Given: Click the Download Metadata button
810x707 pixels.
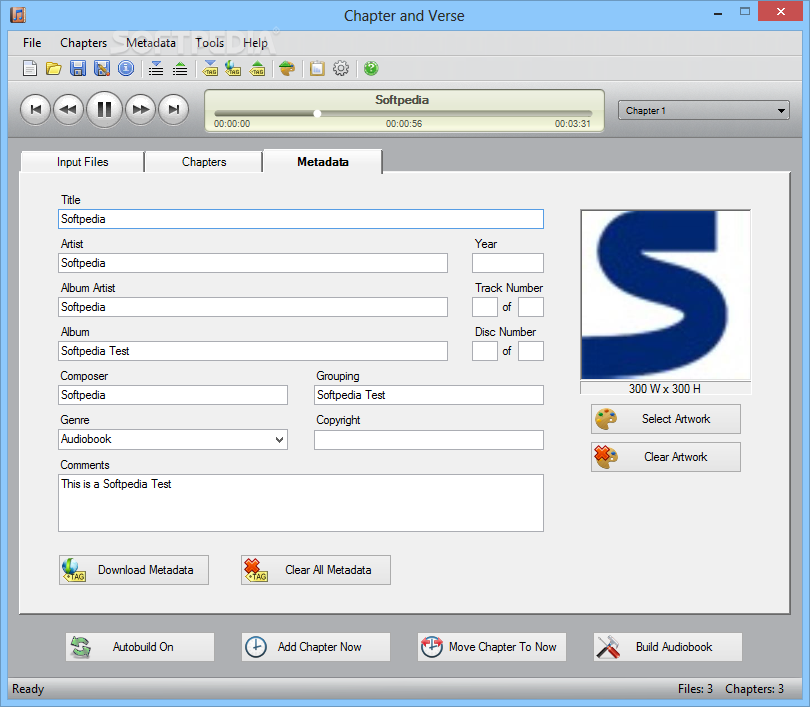Looking at the screenshot, I should pos(134,570).
